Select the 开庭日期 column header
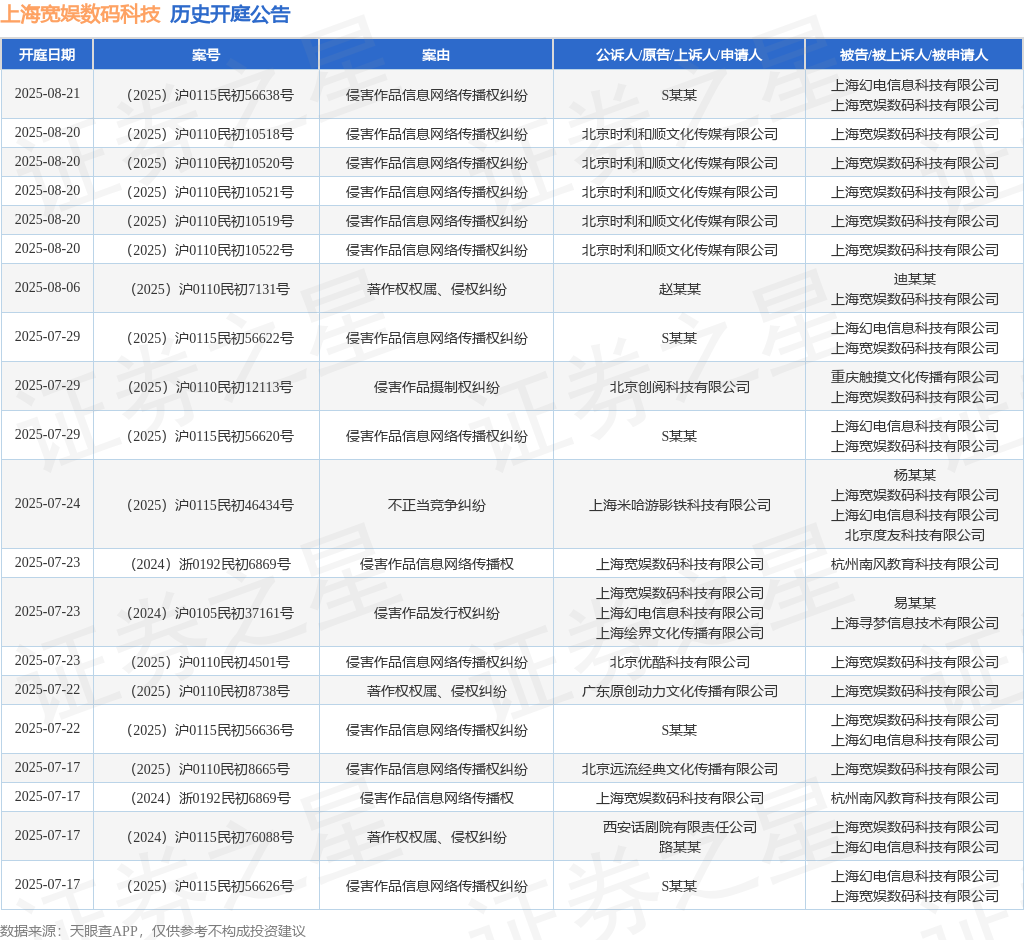The height and width of the screenshot is (940, 1024). (x=47, y=55)
